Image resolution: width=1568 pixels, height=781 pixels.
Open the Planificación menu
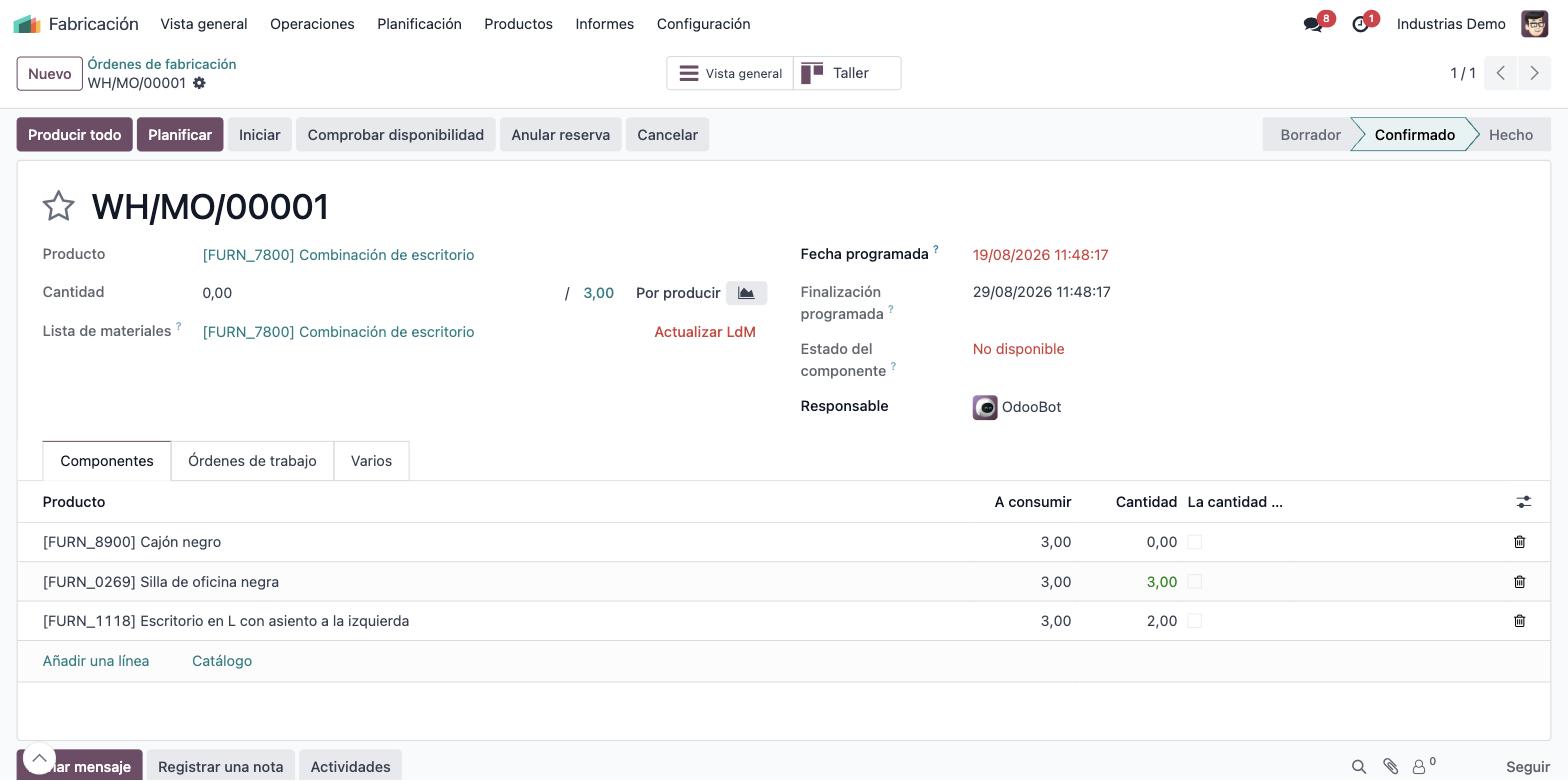click(419, 24)
